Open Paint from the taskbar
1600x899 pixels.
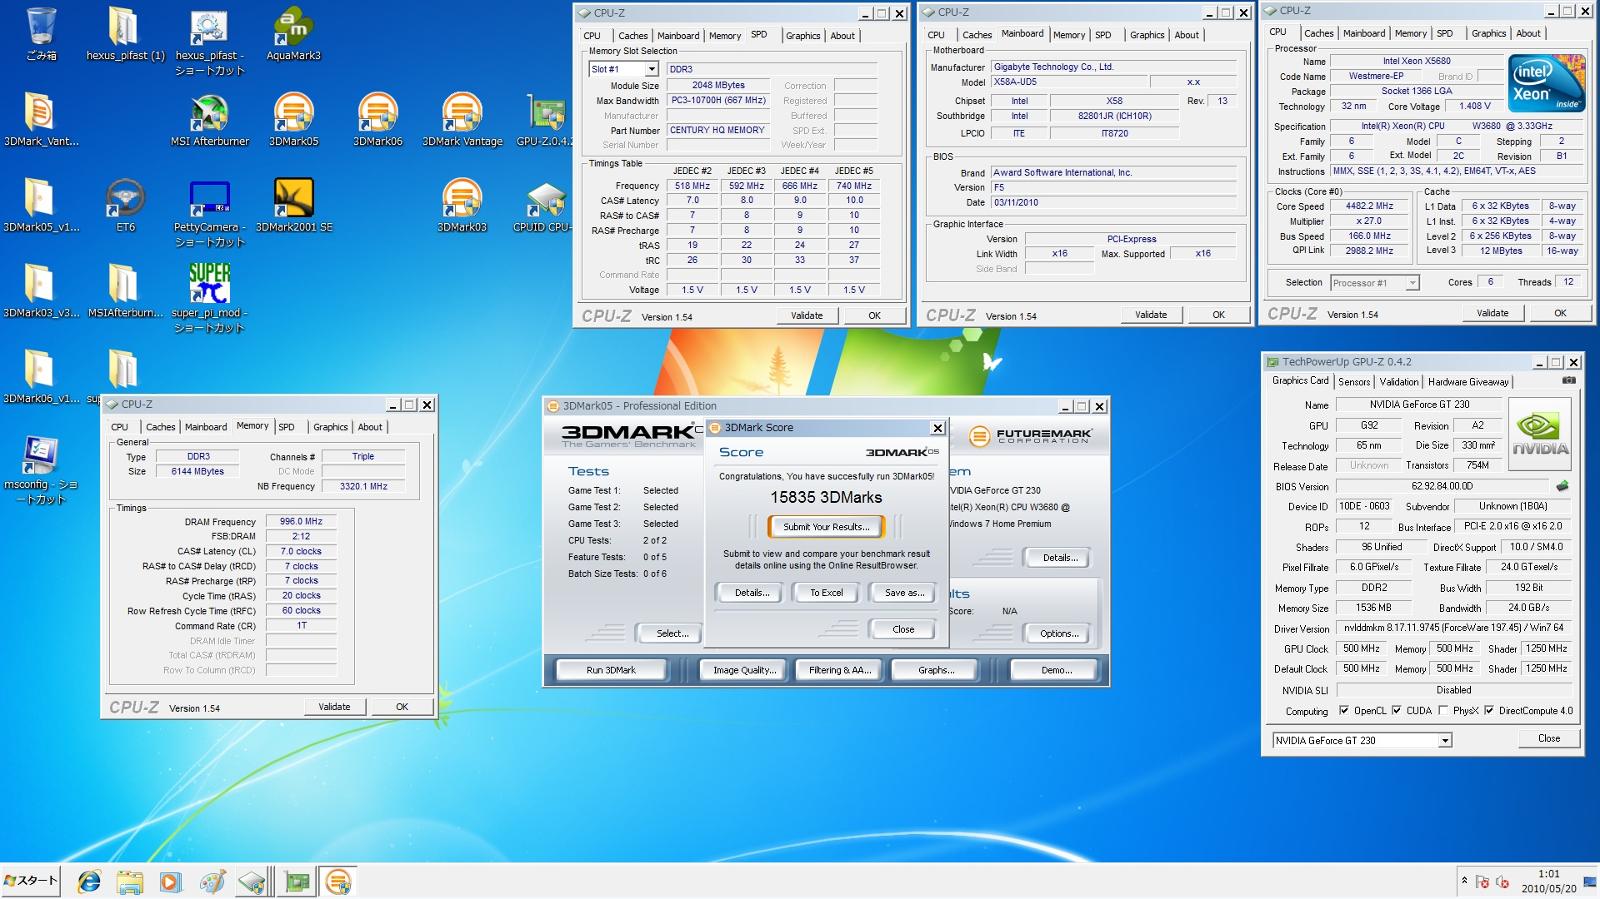(211, 881)
